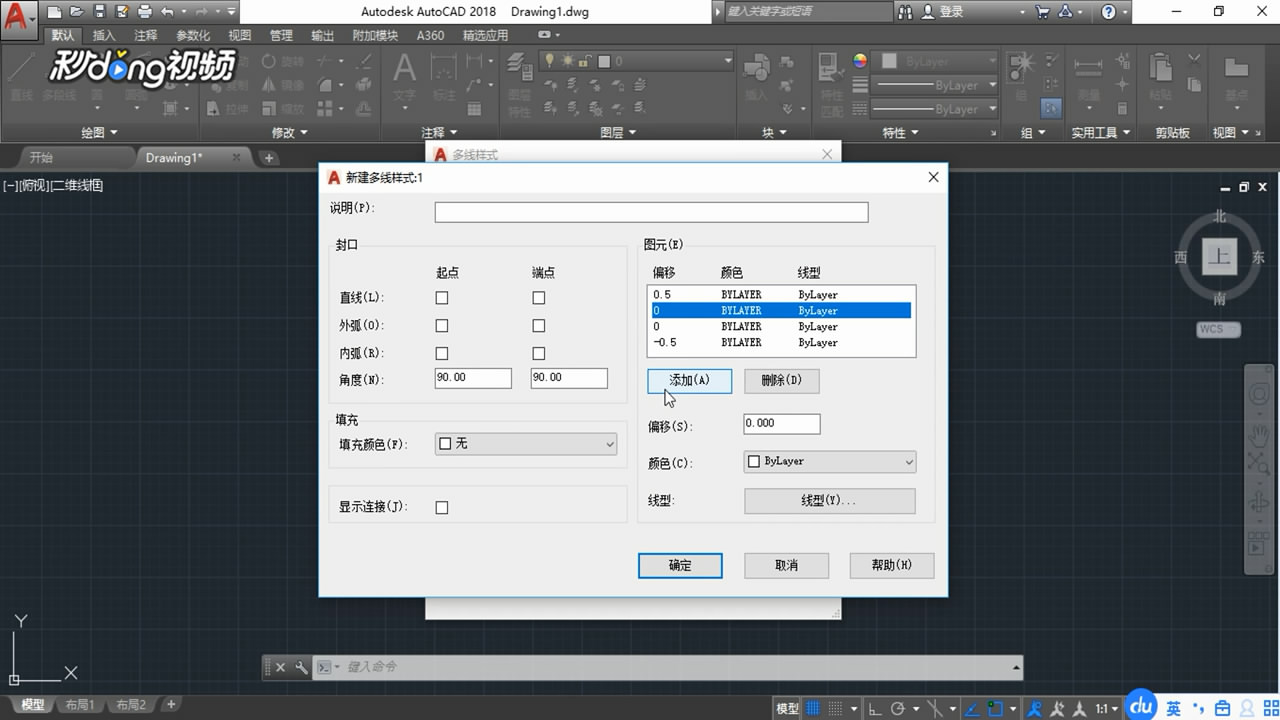
Task: Click the Pan hand icon in navigation bar
Action: [1258, 434]
